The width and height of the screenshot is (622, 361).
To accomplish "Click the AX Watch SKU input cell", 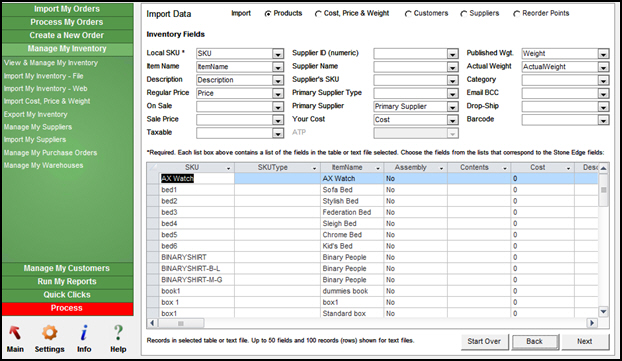I will [x=197, y=179].
